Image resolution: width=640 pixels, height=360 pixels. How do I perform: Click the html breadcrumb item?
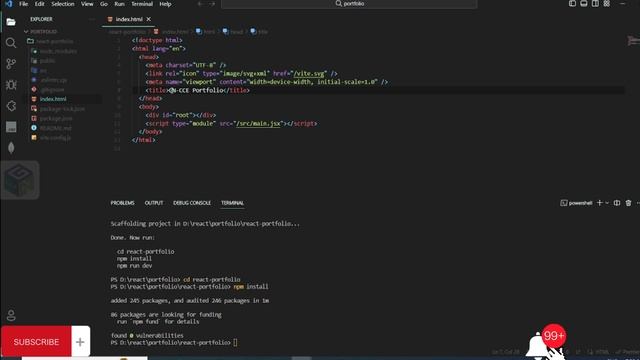tap(205, 31)
